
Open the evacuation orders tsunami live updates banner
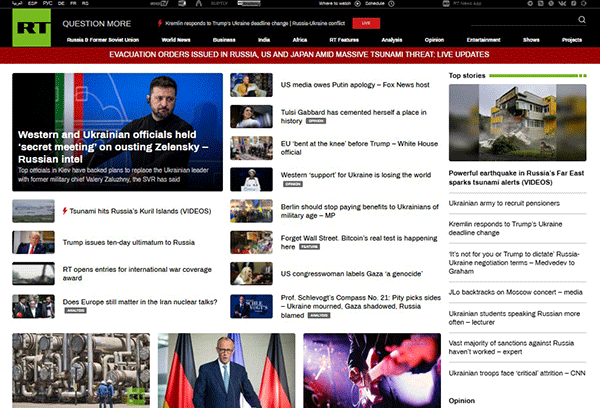point(299,55)
